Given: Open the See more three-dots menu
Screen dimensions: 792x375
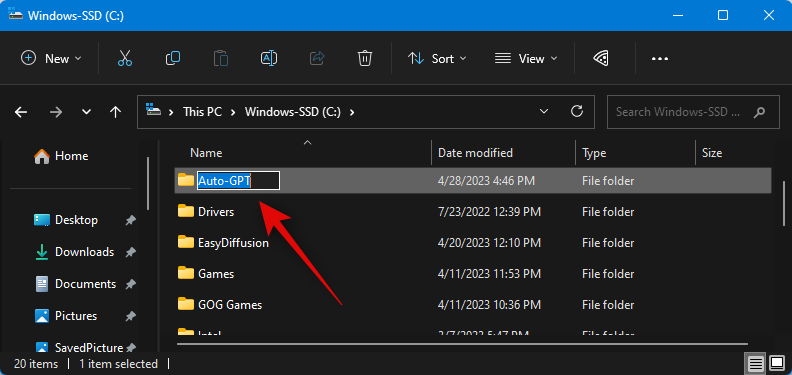Looking at the screenshot, I should point(660,59).
